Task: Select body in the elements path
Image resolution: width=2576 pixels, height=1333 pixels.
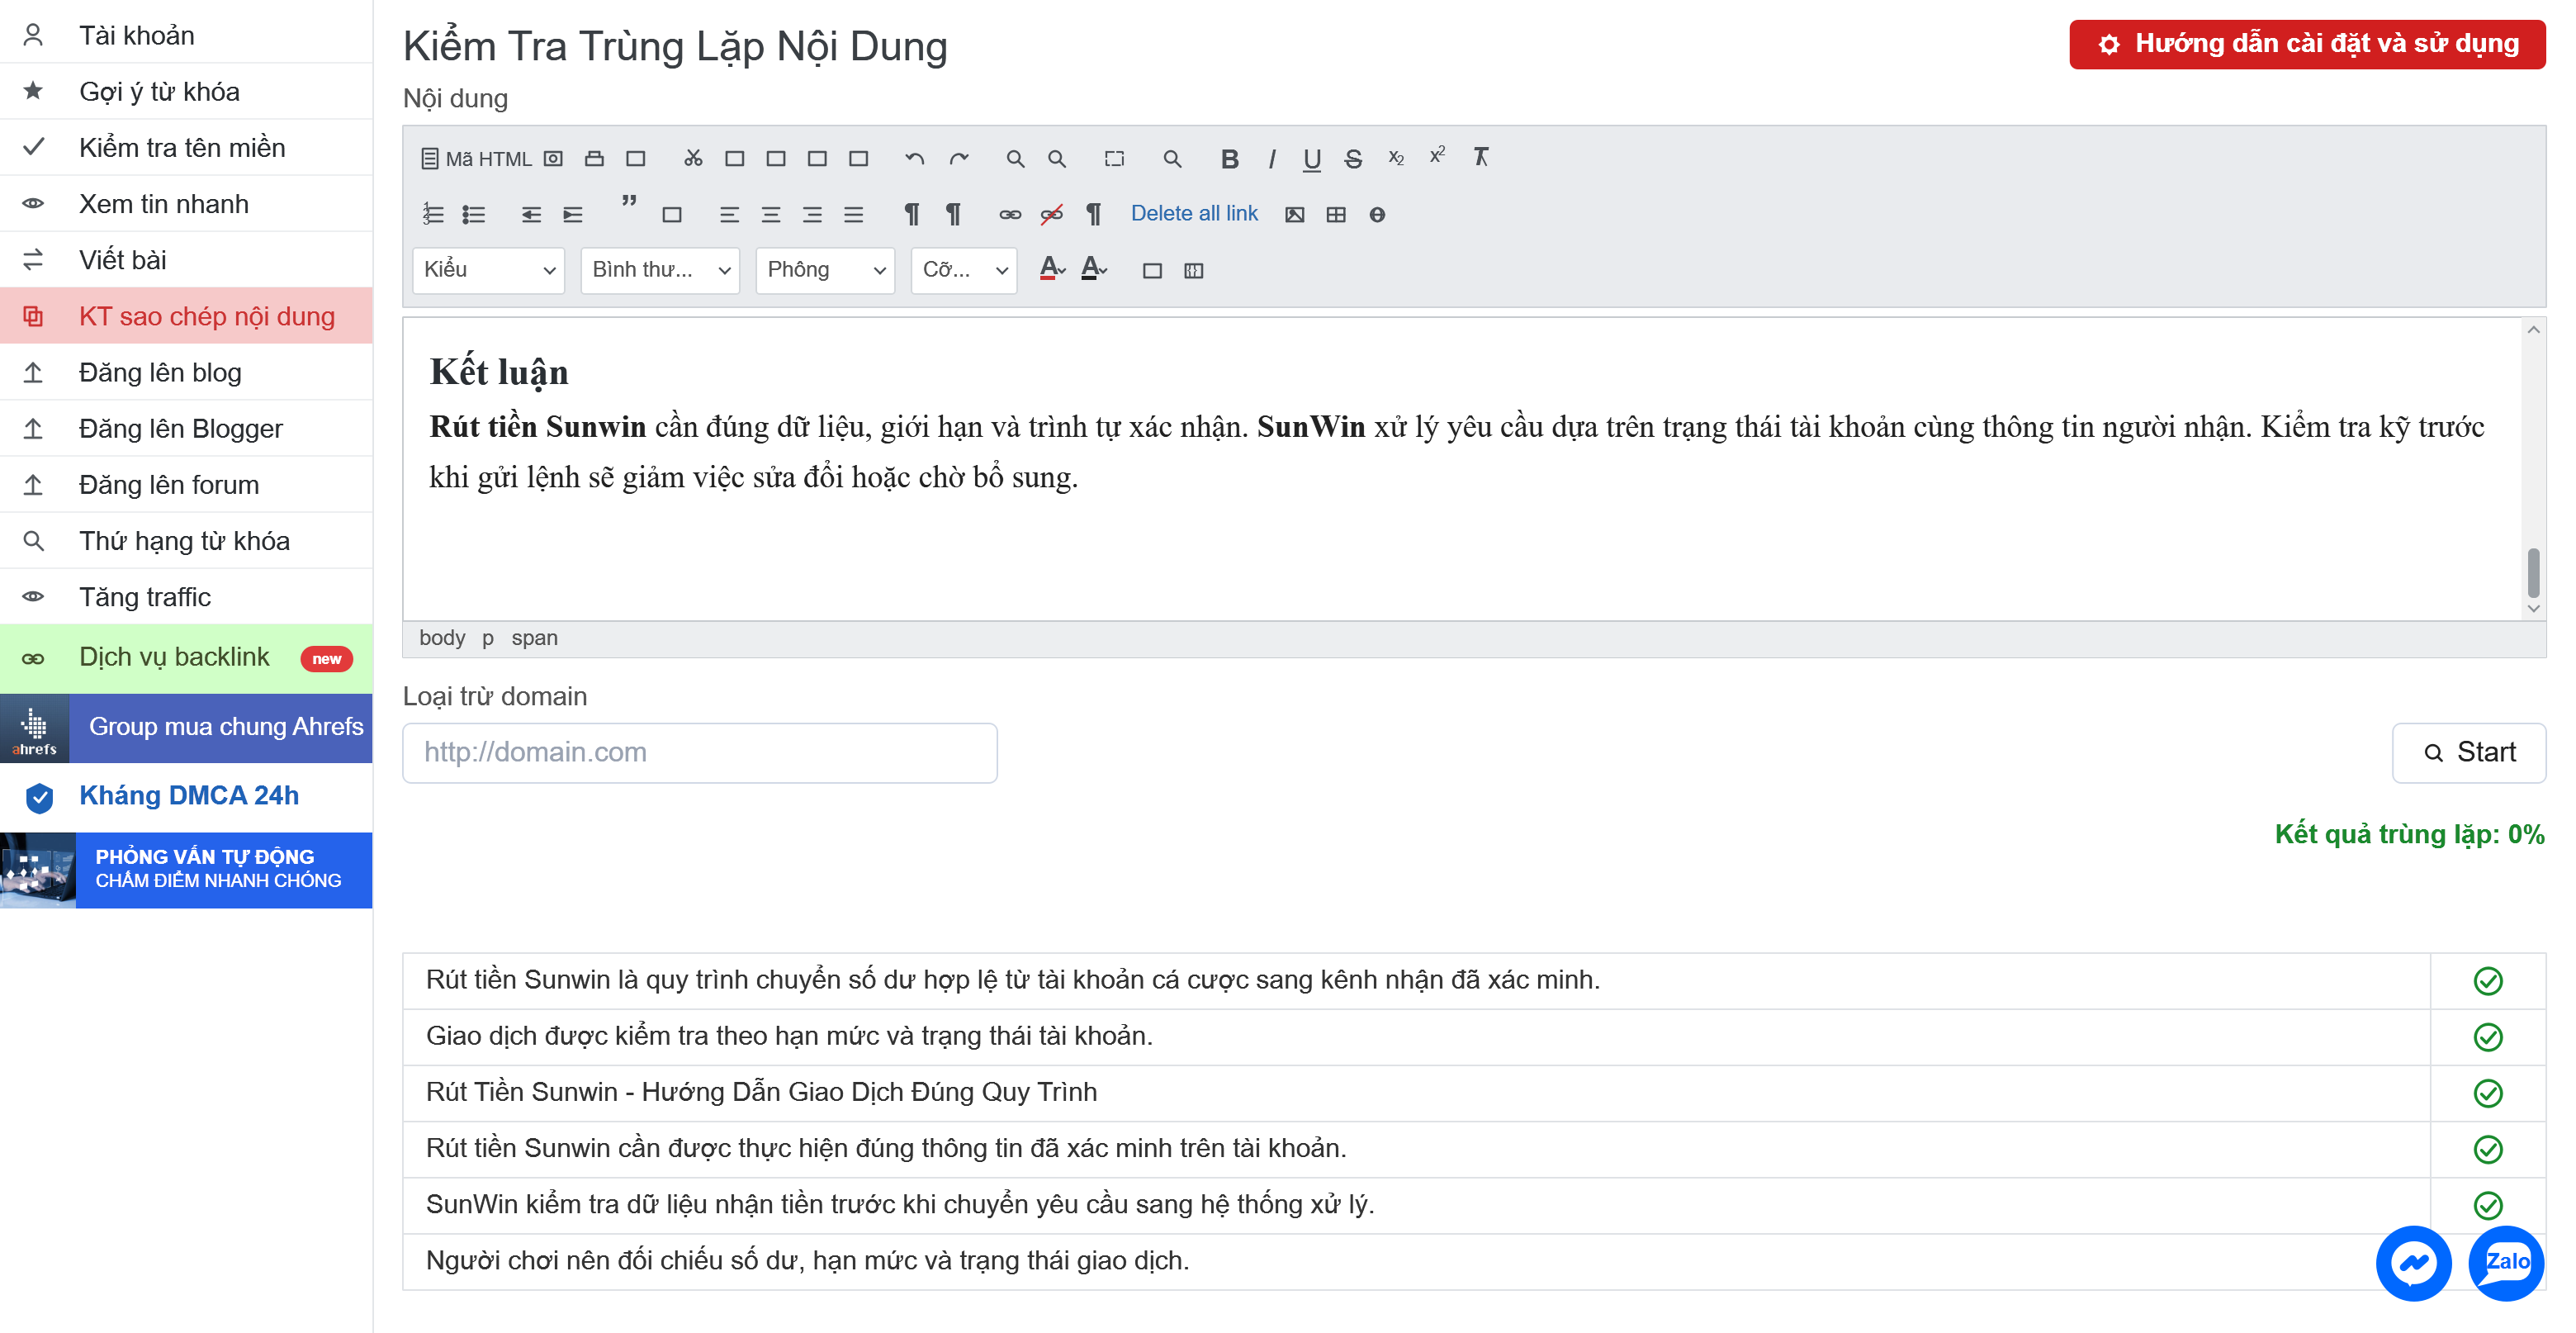Action: [441, 638]
